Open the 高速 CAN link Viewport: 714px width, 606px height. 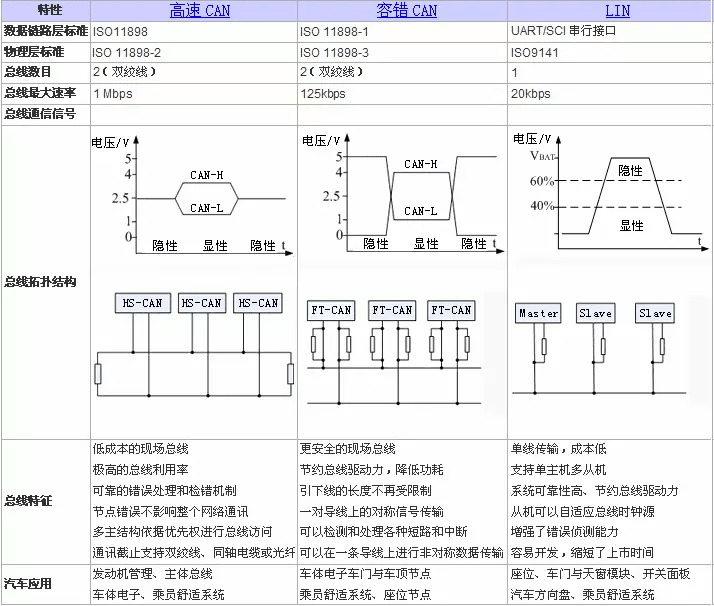(x=199, y=10)
